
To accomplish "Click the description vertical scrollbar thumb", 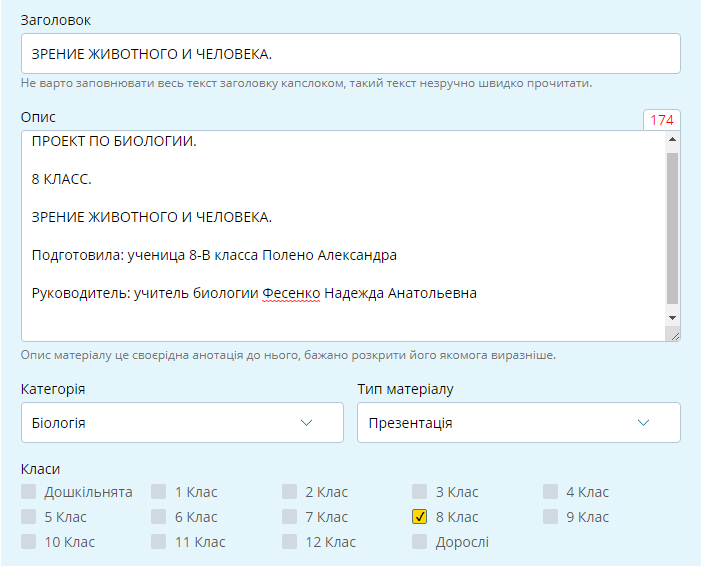I will point(672,228).
